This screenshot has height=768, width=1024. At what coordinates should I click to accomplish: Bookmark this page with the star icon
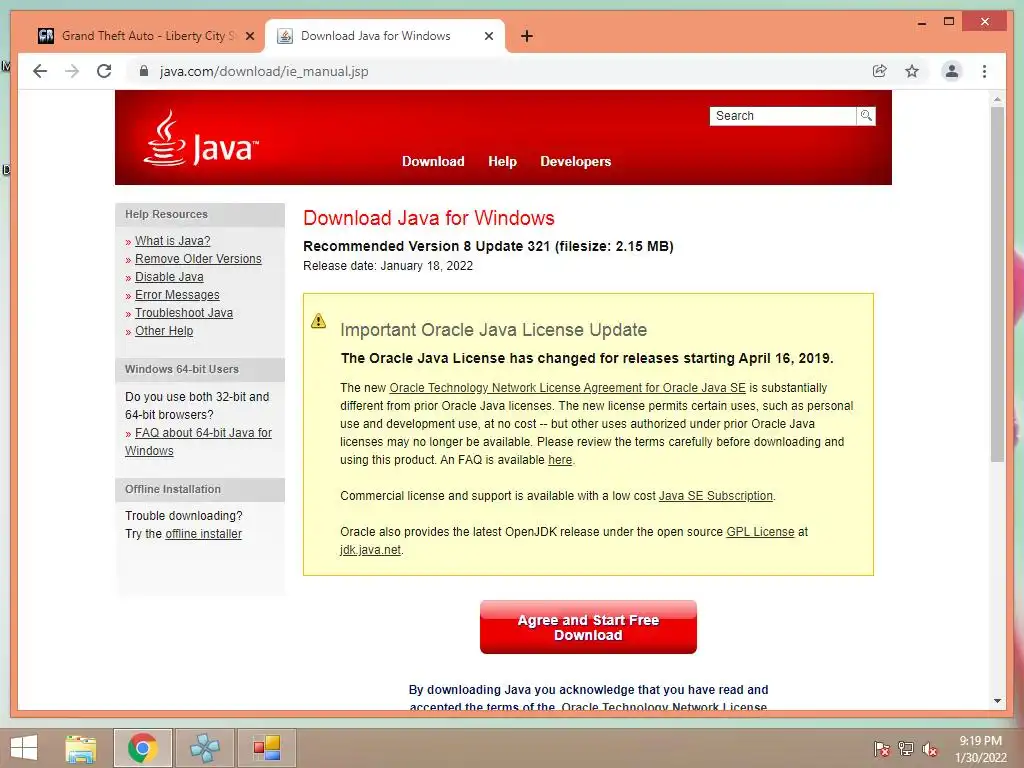[912, 71]
